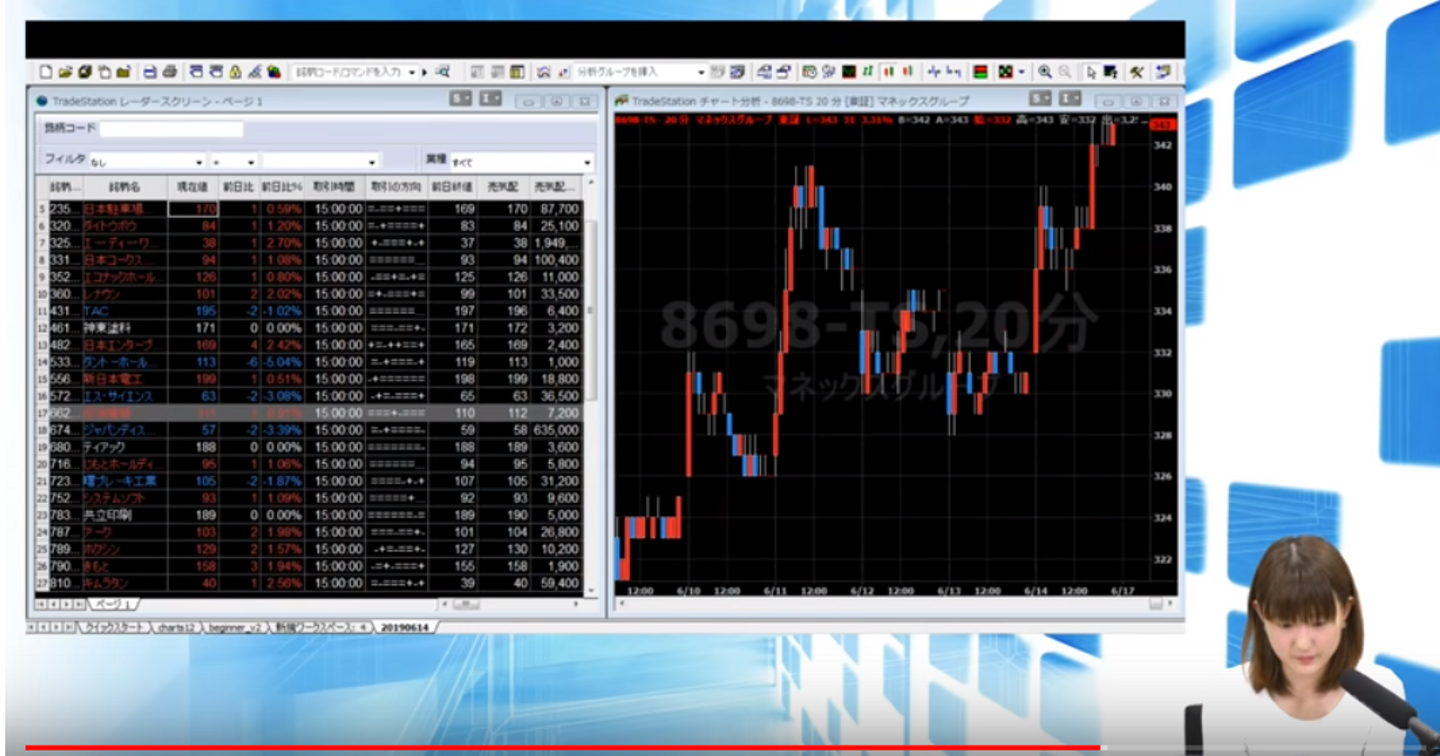Sort by the 銘柄名 column header
Image resolution: width=1440 pixels, height=756 pixels.
(125, 187)
